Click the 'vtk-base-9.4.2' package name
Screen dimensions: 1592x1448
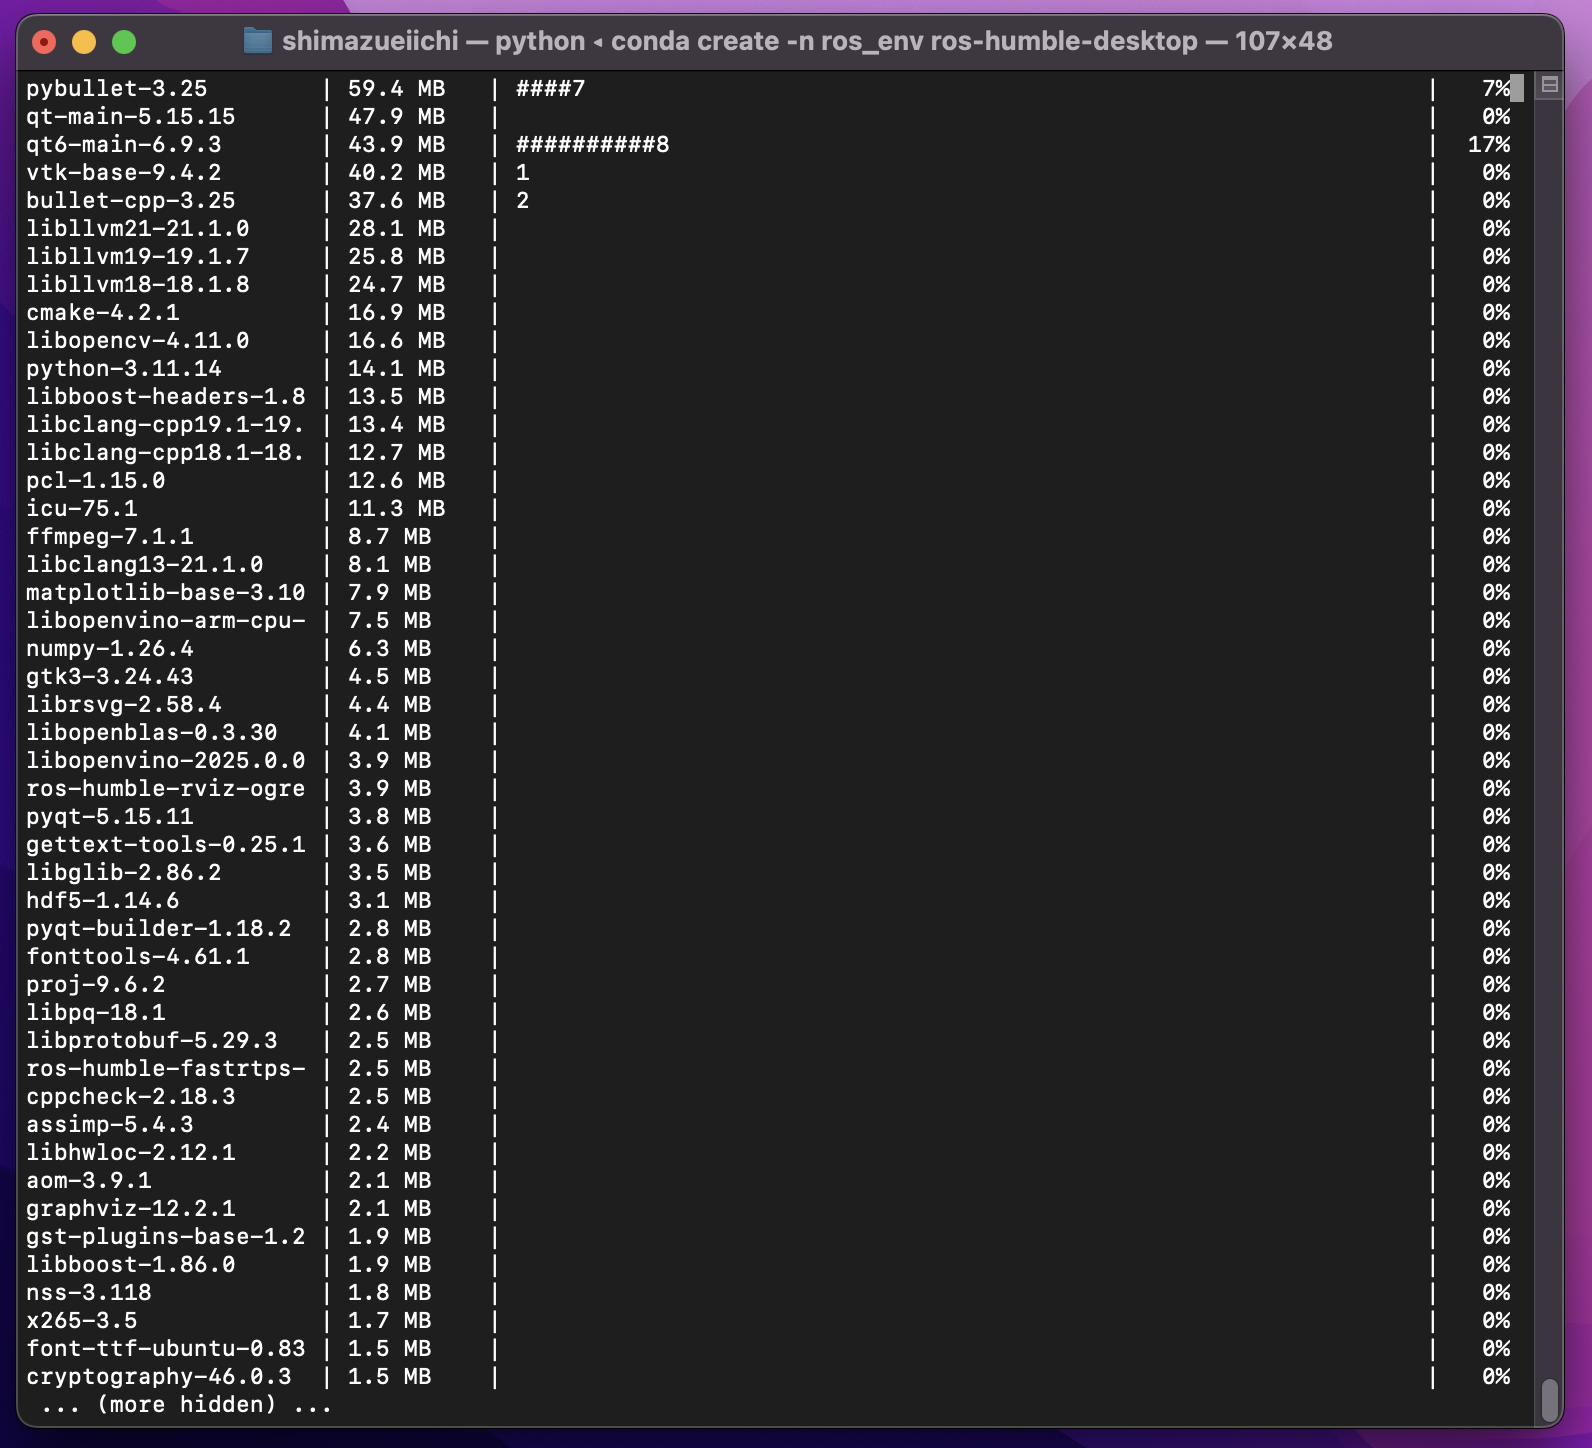(x=124, y=173)
